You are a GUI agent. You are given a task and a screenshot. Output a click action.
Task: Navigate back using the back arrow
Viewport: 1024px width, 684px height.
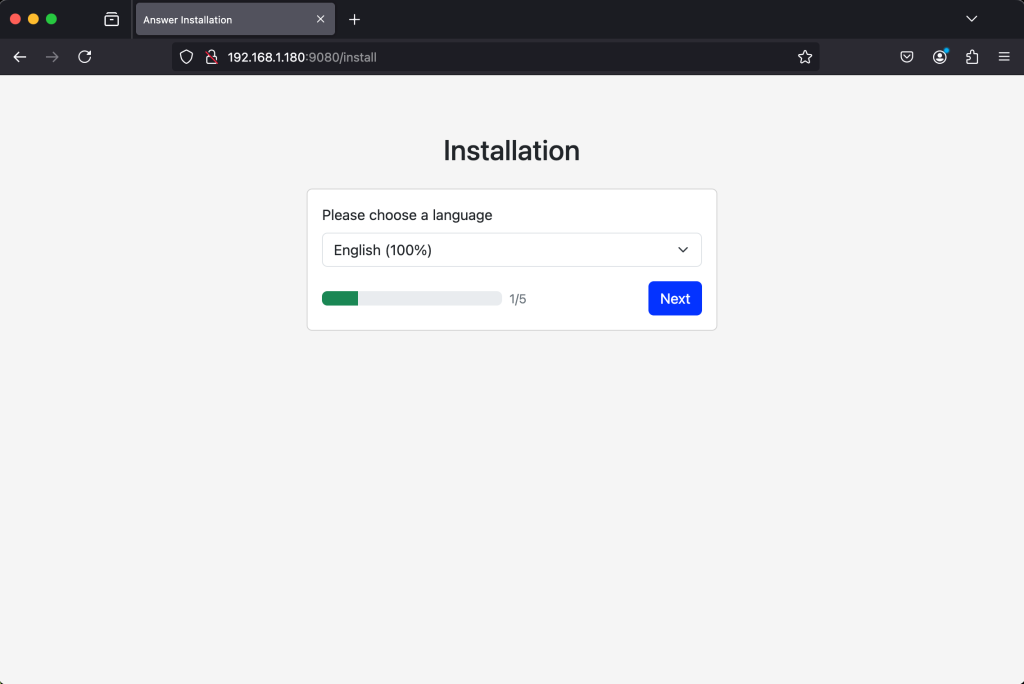tap(20, 57)
